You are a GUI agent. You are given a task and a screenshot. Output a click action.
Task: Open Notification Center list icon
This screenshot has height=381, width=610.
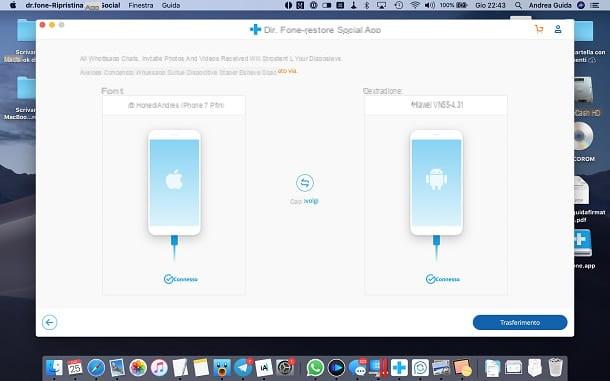(x=595, y=5)
